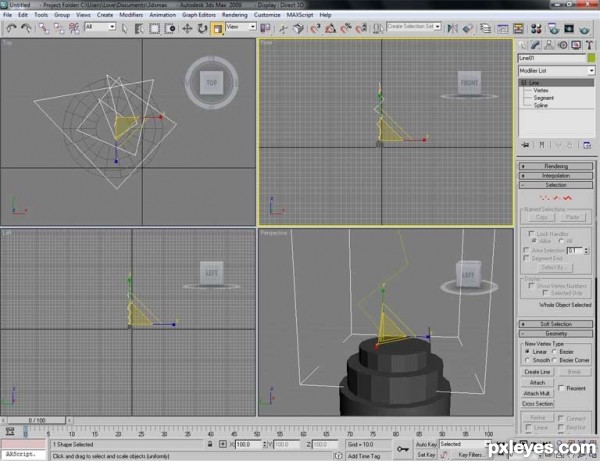Switch to the Motion panel tab icon
600x461 pixels.
point(562,45)
